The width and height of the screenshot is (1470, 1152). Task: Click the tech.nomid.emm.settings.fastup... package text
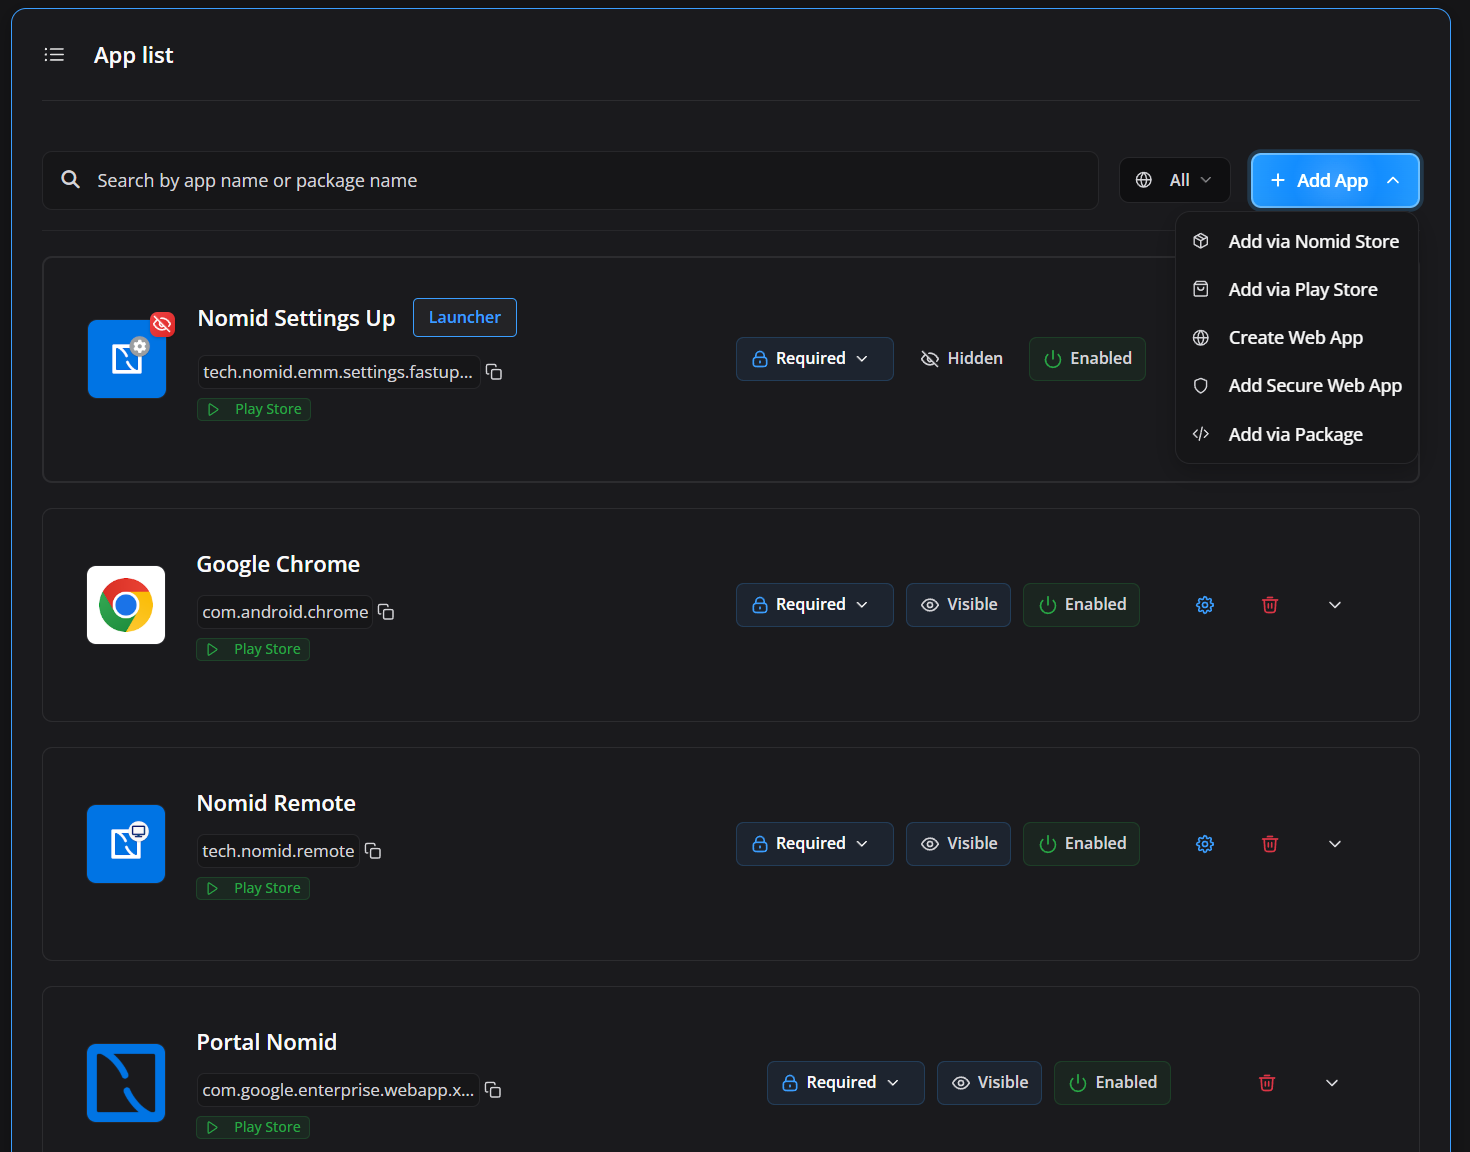coord(338,372)
